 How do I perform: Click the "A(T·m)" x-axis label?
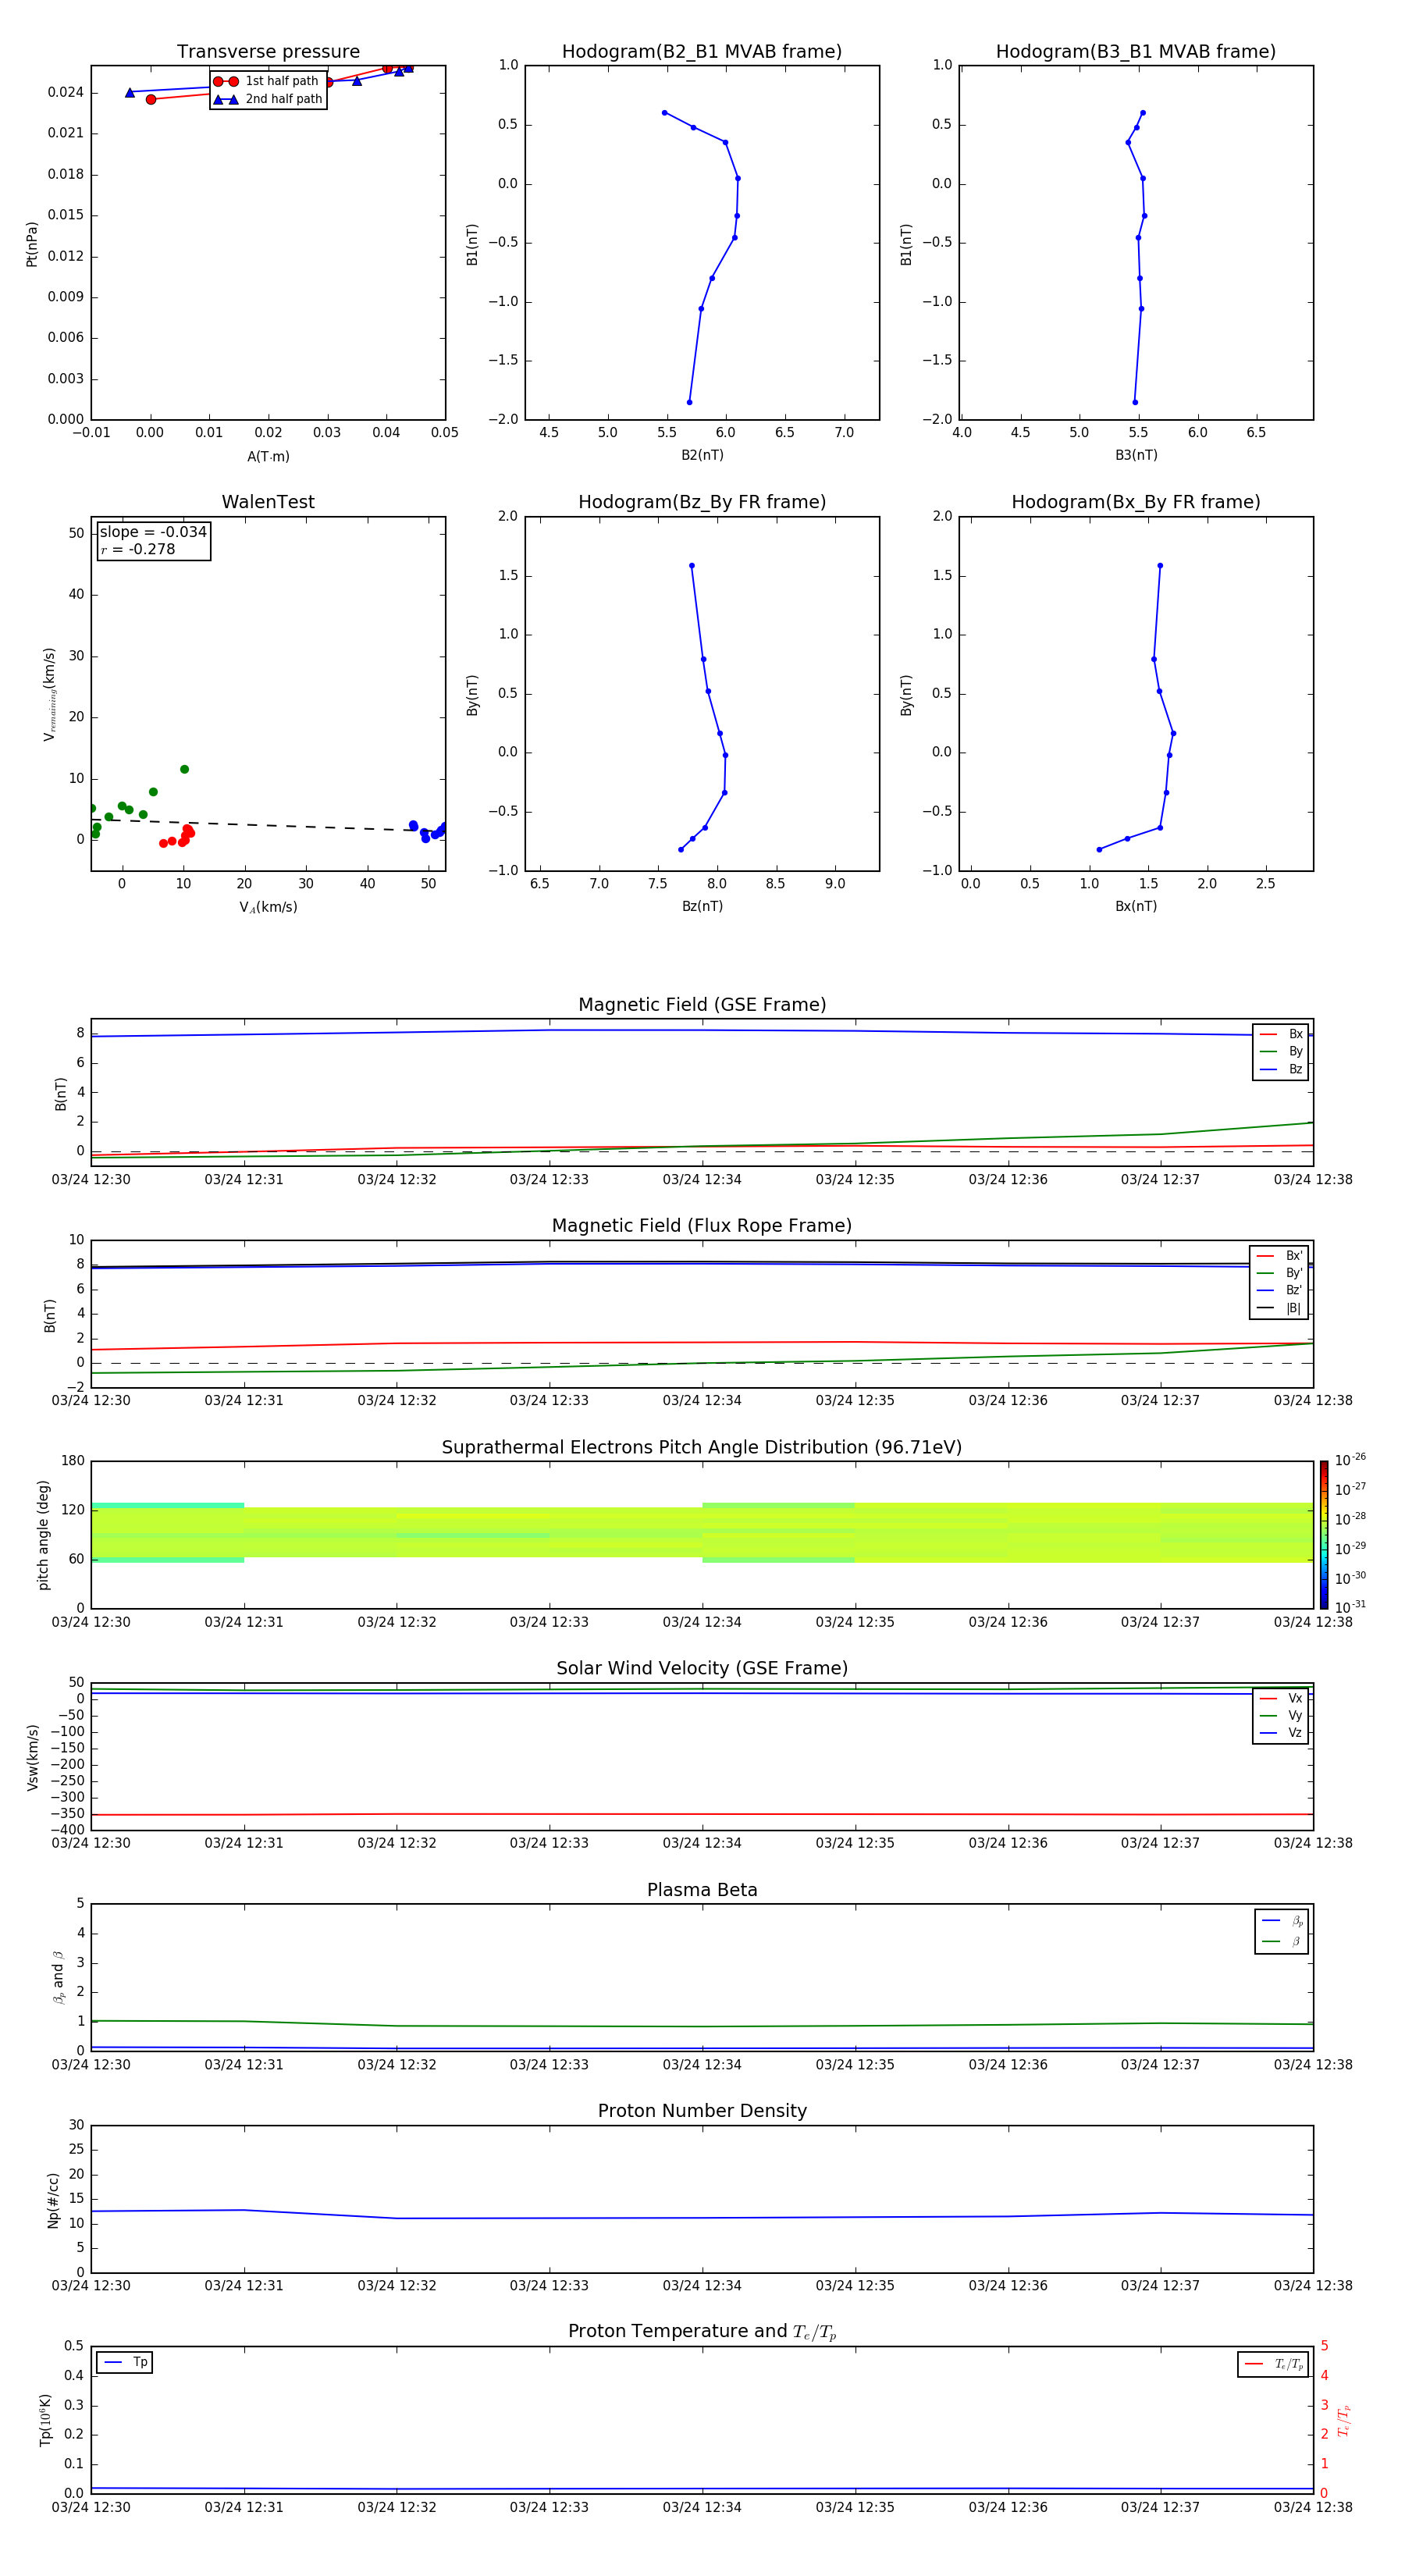point(268,457)
